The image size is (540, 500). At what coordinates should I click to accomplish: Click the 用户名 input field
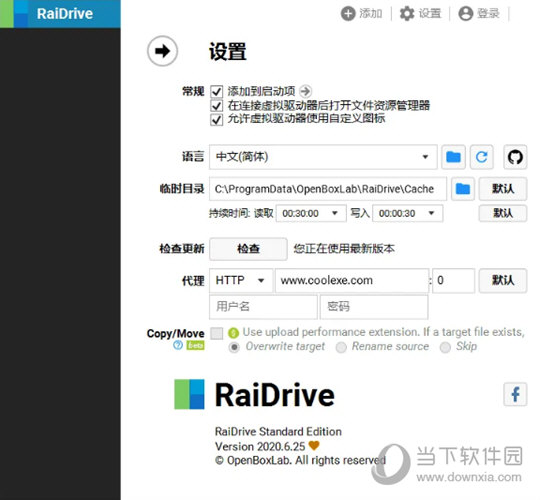coord(263,306)
